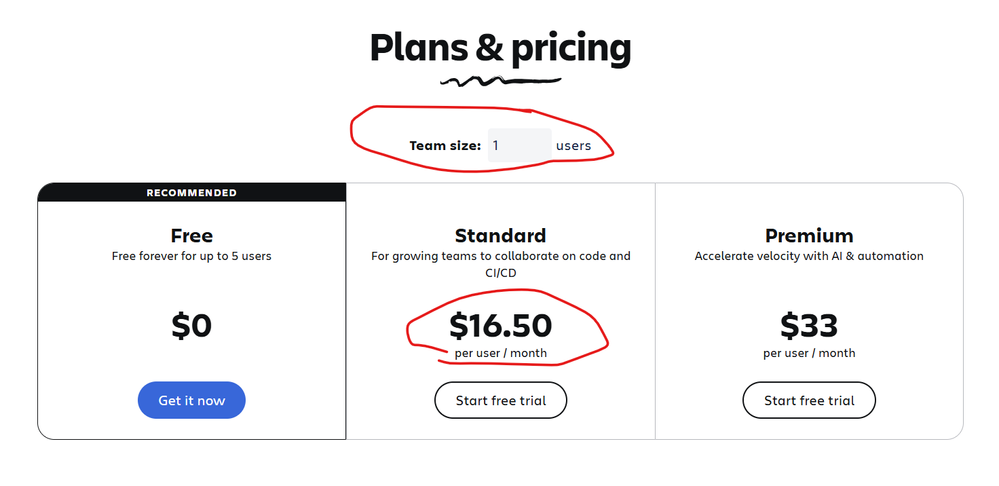Click Free forever for up to 5 users text

tap(191, 256)
